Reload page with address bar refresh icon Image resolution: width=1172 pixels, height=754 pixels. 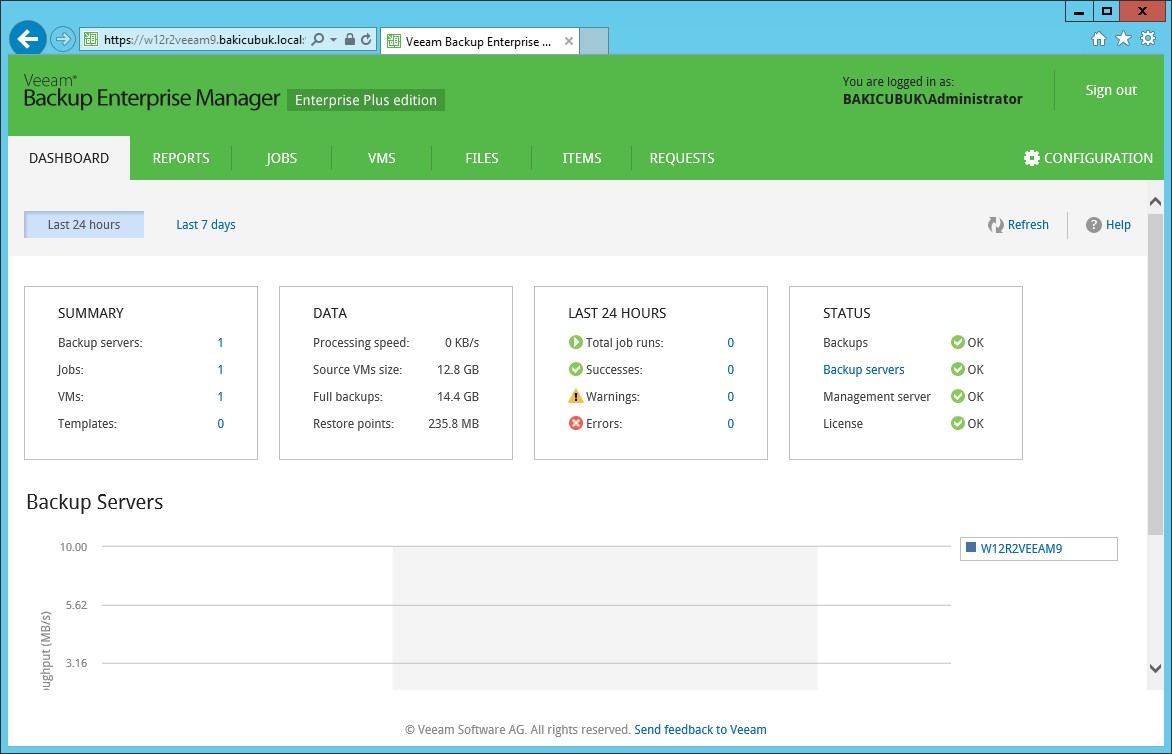pos(366,40)
